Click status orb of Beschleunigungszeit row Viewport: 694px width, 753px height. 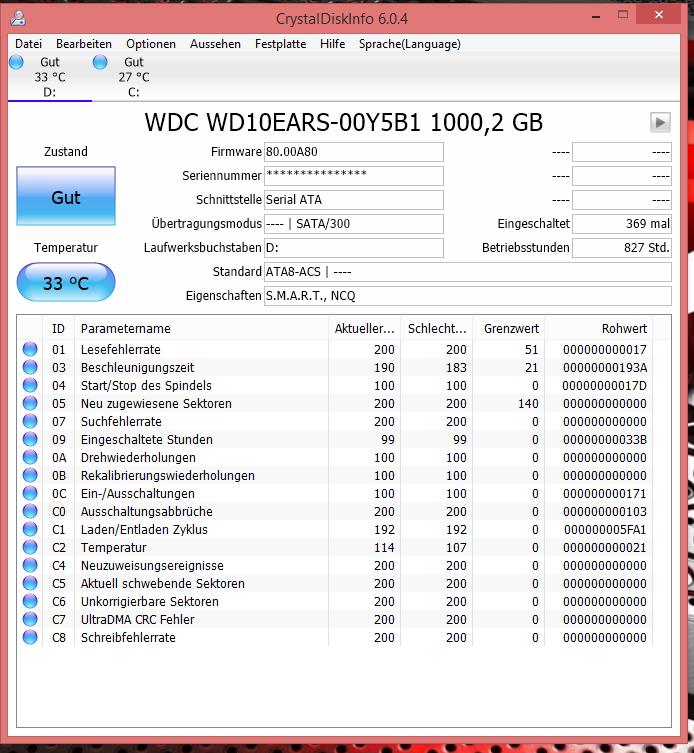click(30, 367)
